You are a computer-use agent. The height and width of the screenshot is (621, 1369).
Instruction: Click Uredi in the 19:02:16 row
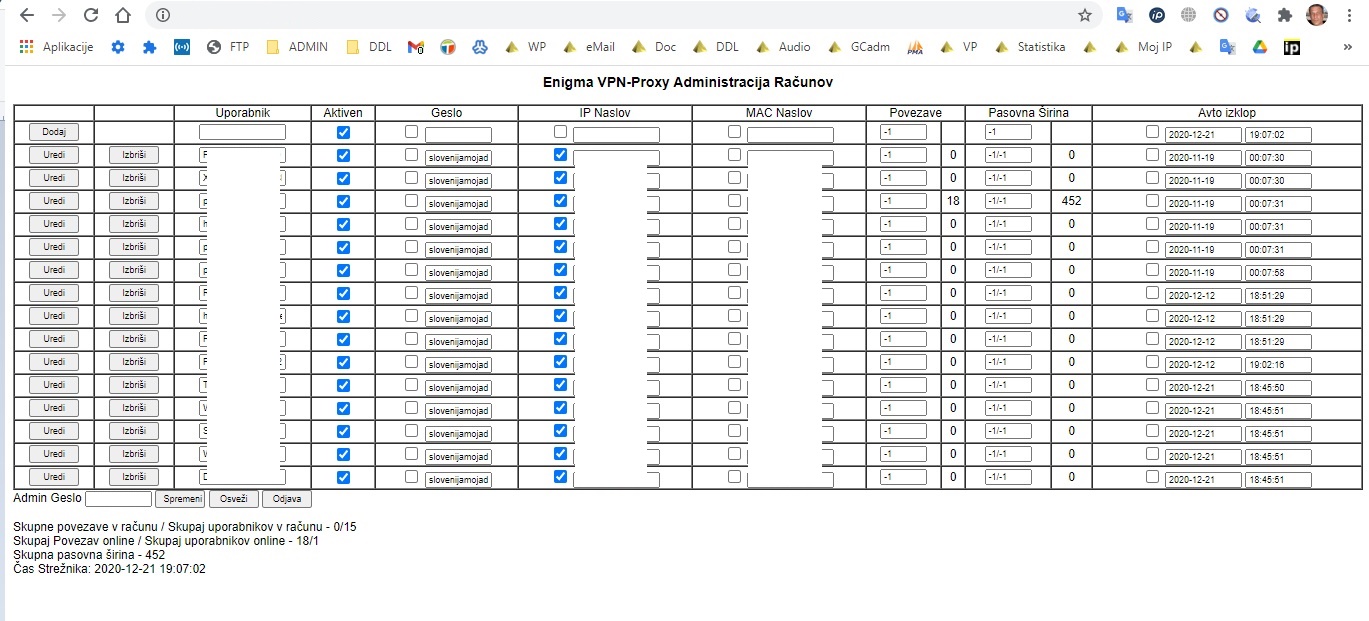[x=54, y=362]
